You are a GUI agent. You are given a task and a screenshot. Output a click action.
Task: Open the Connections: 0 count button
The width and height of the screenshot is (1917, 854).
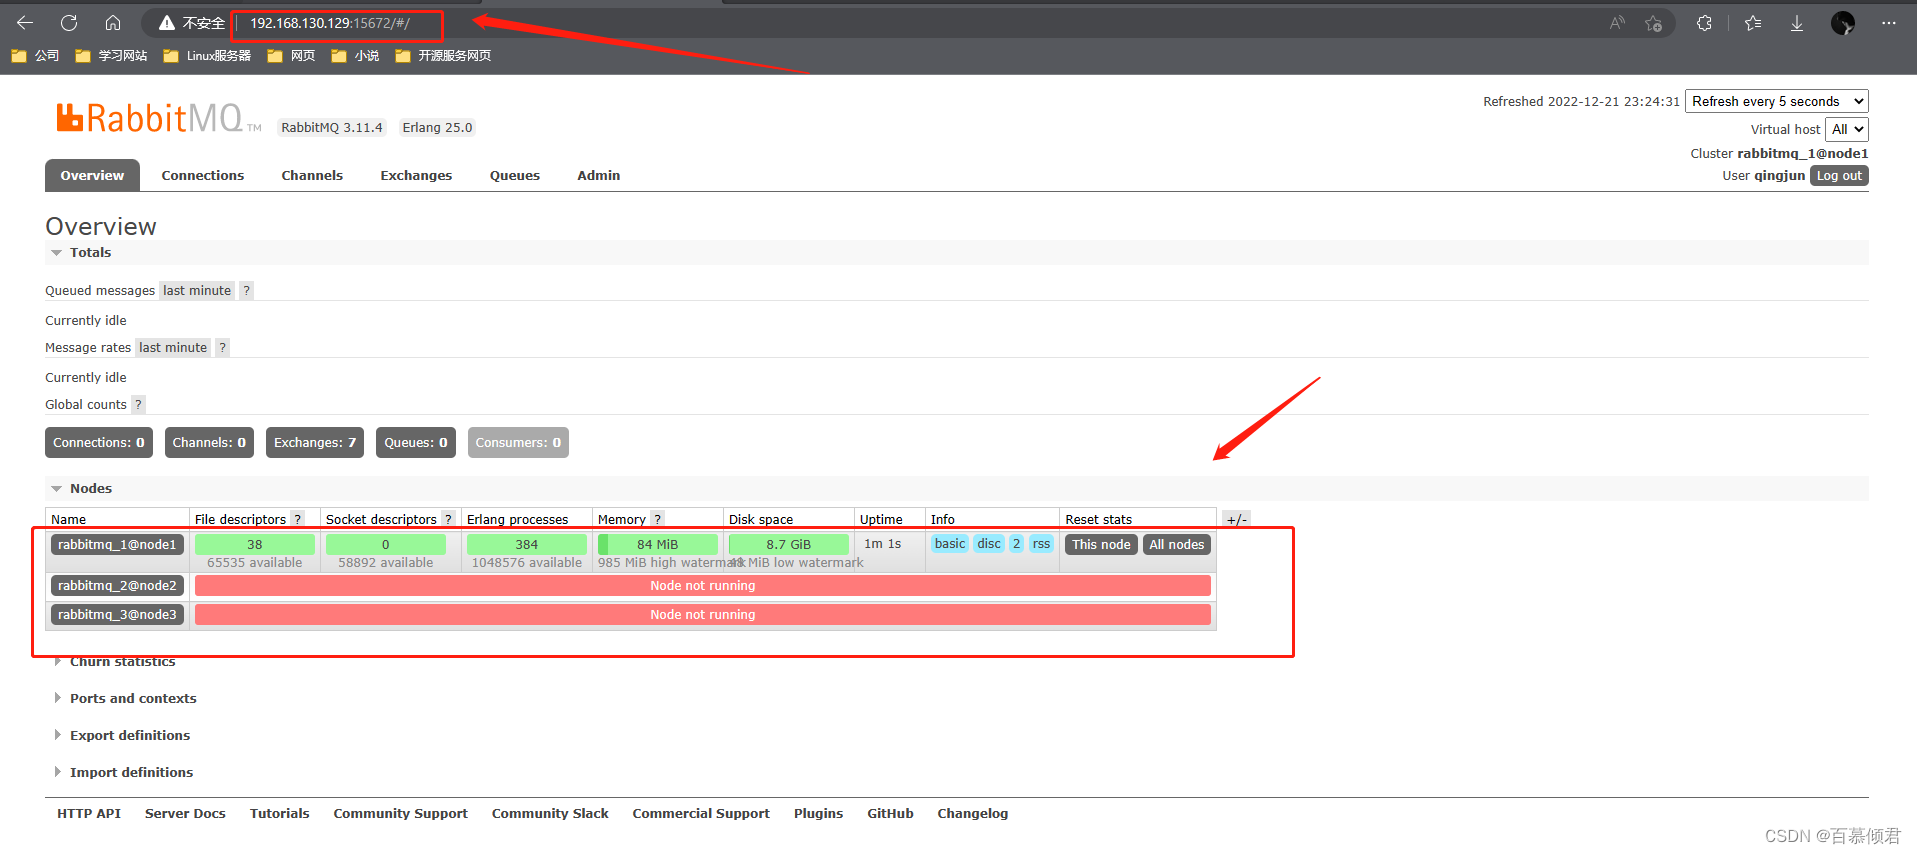99,443
